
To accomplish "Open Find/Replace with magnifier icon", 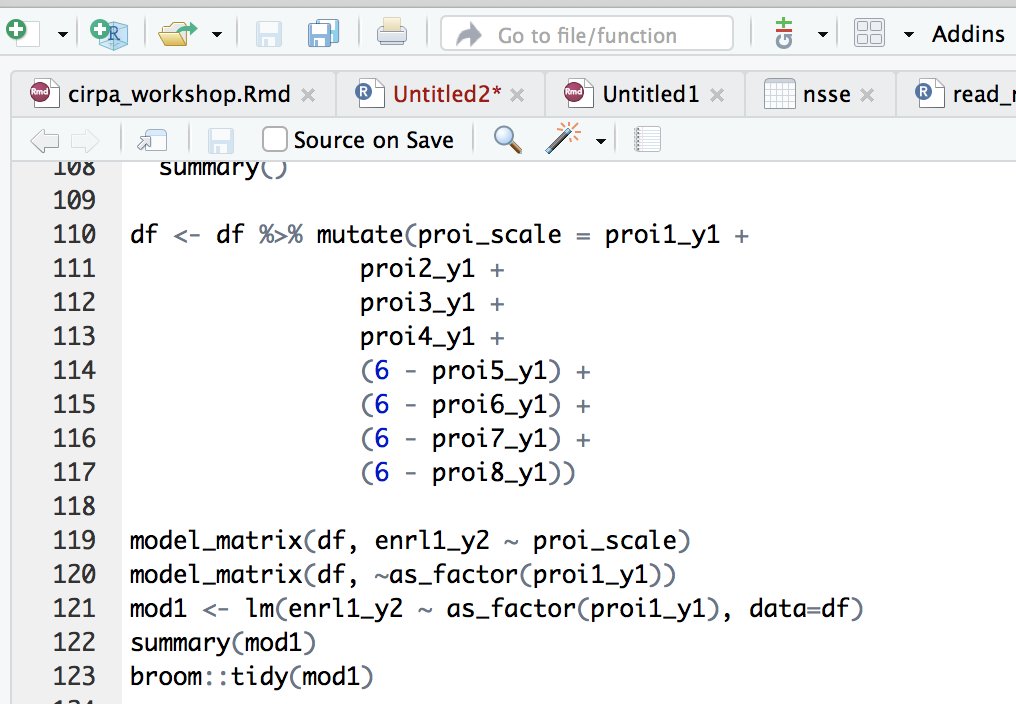I will tap(507, 139).
